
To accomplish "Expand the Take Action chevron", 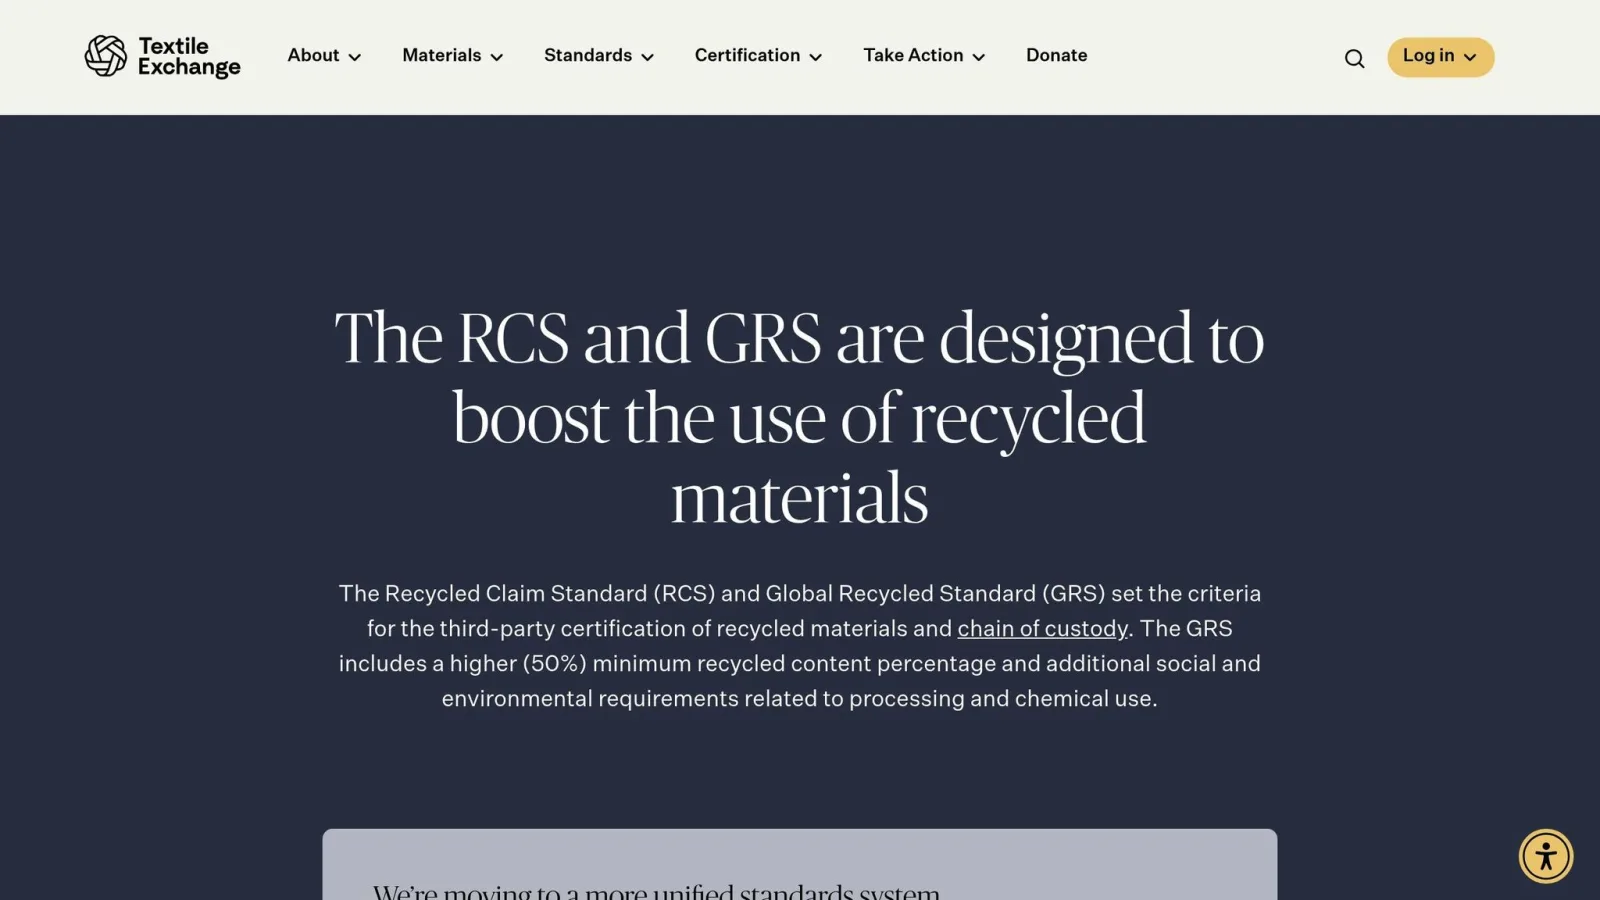I will click(978, 57).
